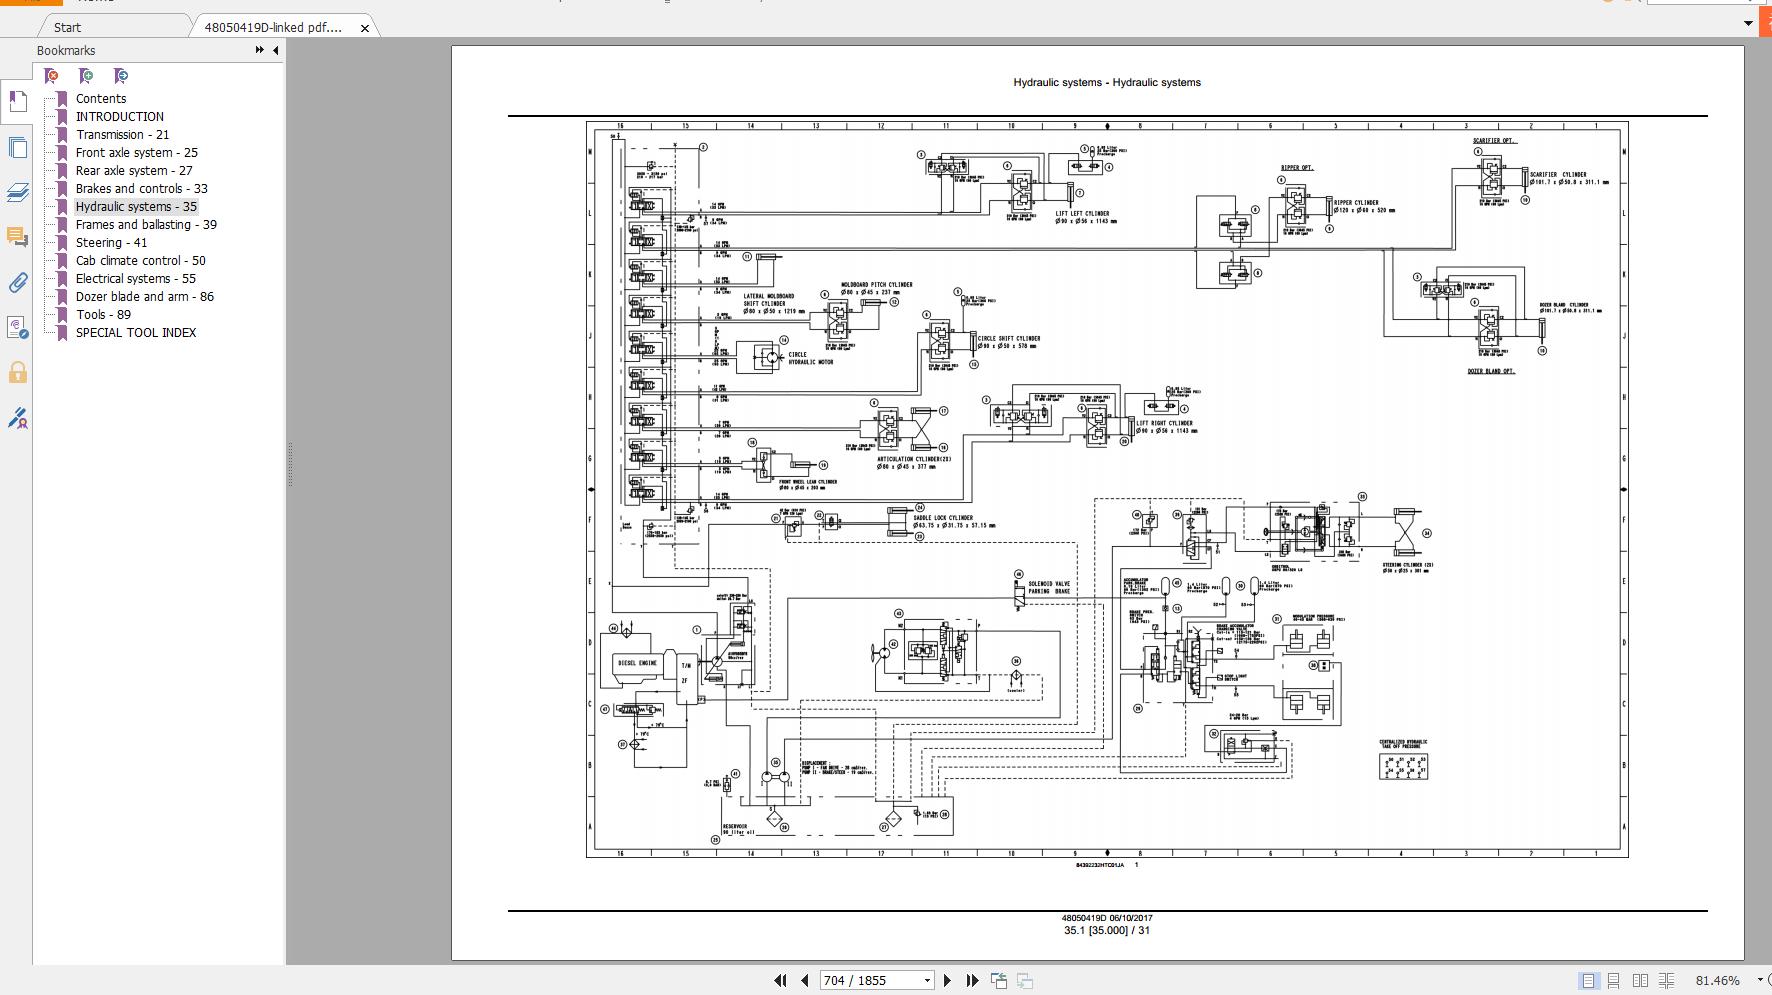Open Tools - 89 bookmark
The image size is (1772, 995).
coord(103,314)
